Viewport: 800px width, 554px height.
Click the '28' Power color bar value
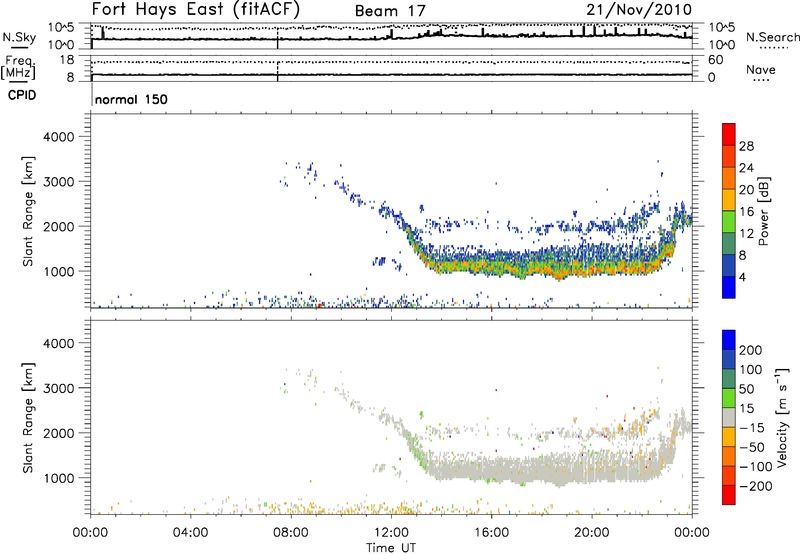pos(746,146)
